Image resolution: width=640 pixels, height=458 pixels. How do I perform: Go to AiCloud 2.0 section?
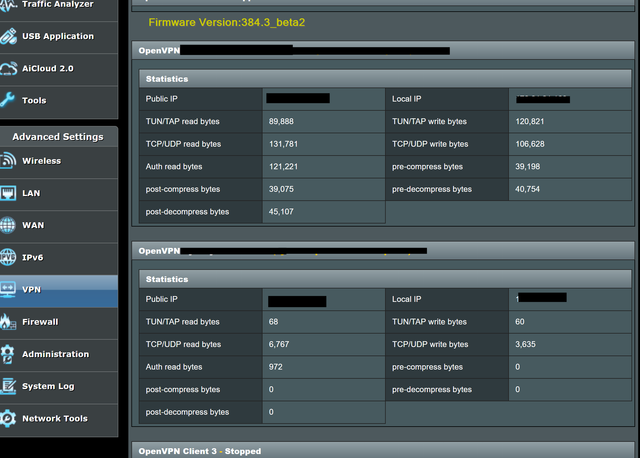tap(48, 69)
